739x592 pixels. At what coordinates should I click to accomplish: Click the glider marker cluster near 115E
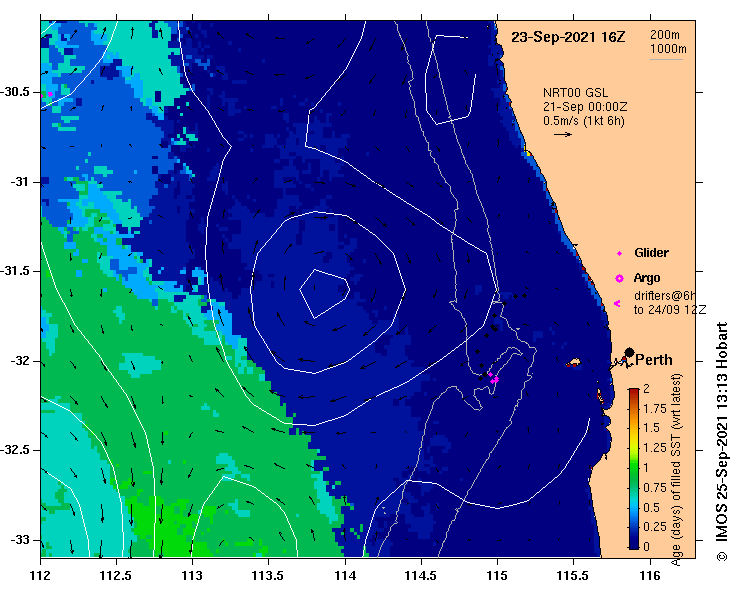493,378
